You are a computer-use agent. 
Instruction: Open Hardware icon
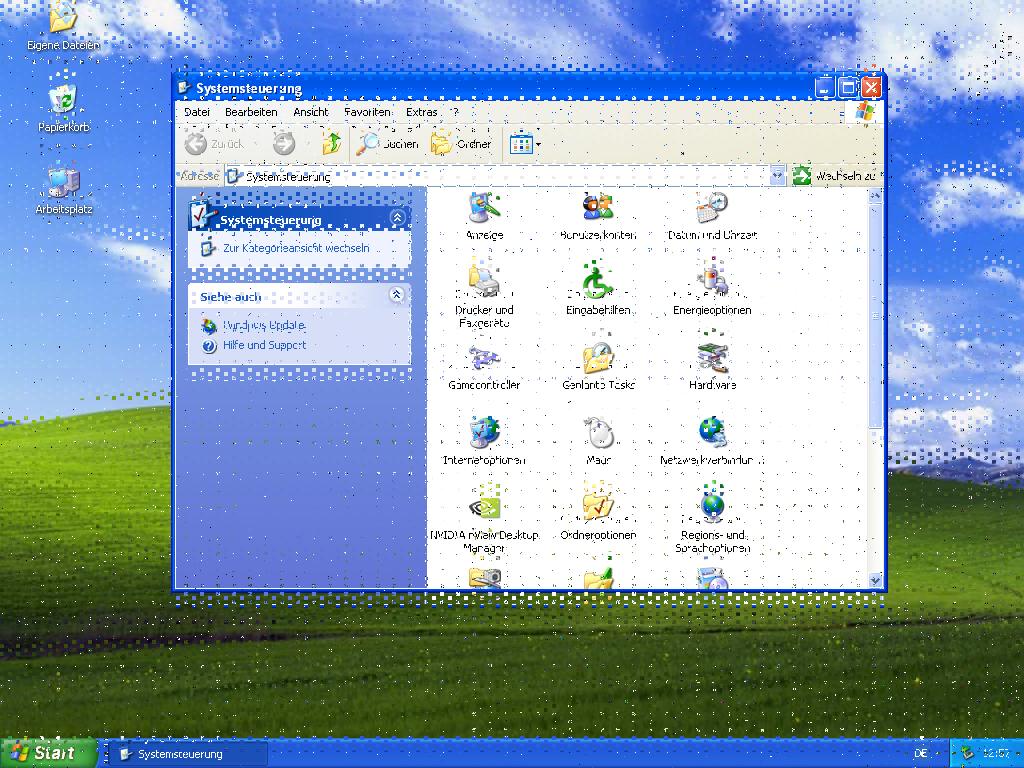pyautogui.click(x=712, y=367)
